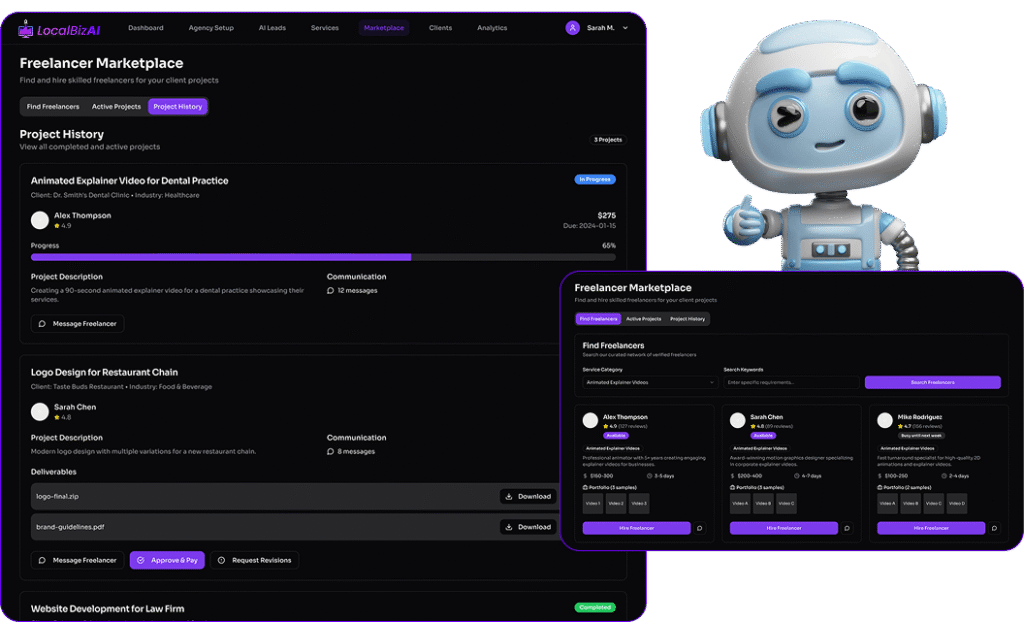Click the brand-guidelines.pdf file name

pos(70,527)
